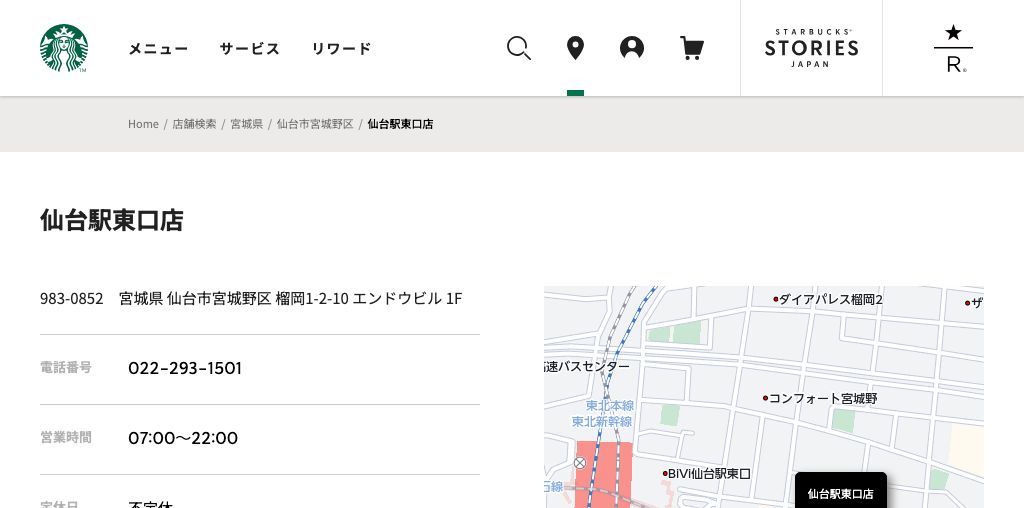Click the store address text
Viewport: 1024px width, 508px height.
251,299
